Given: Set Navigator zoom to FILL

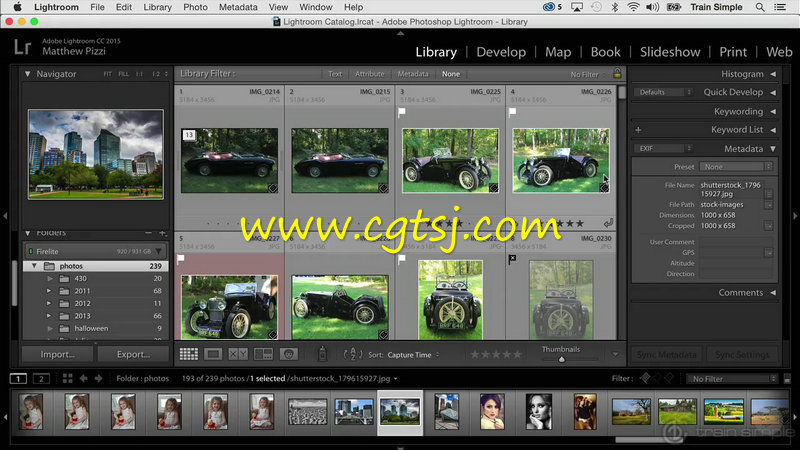Looking at the screenshot, I should coord(123,74).
